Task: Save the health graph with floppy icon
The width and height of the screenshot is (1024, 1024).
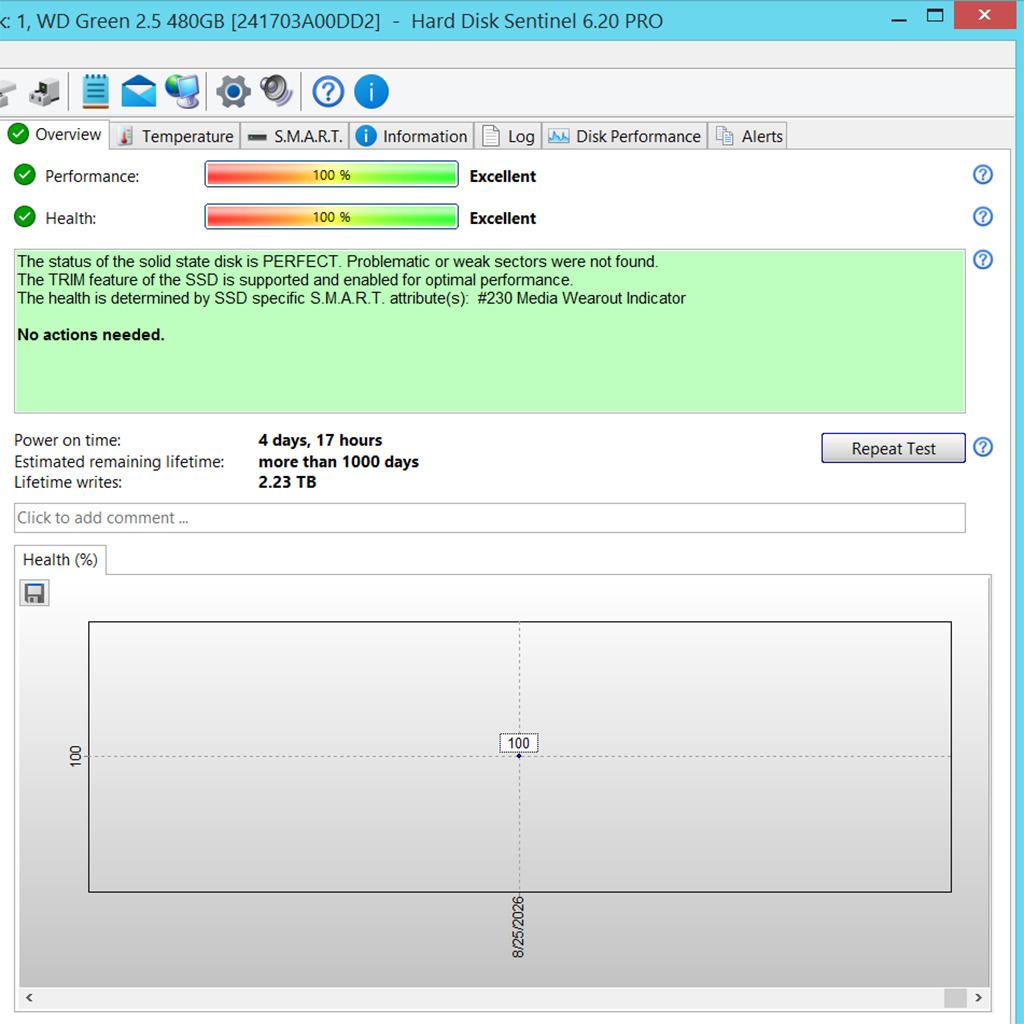Action: click(x=34, y=593)
